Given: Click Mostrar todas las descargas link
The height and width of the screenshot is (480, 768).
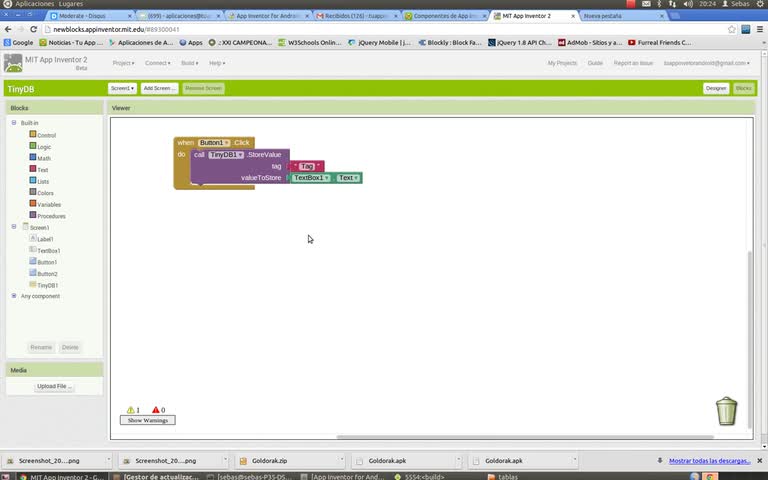Looking at the screenshot, I should (709, 460).
